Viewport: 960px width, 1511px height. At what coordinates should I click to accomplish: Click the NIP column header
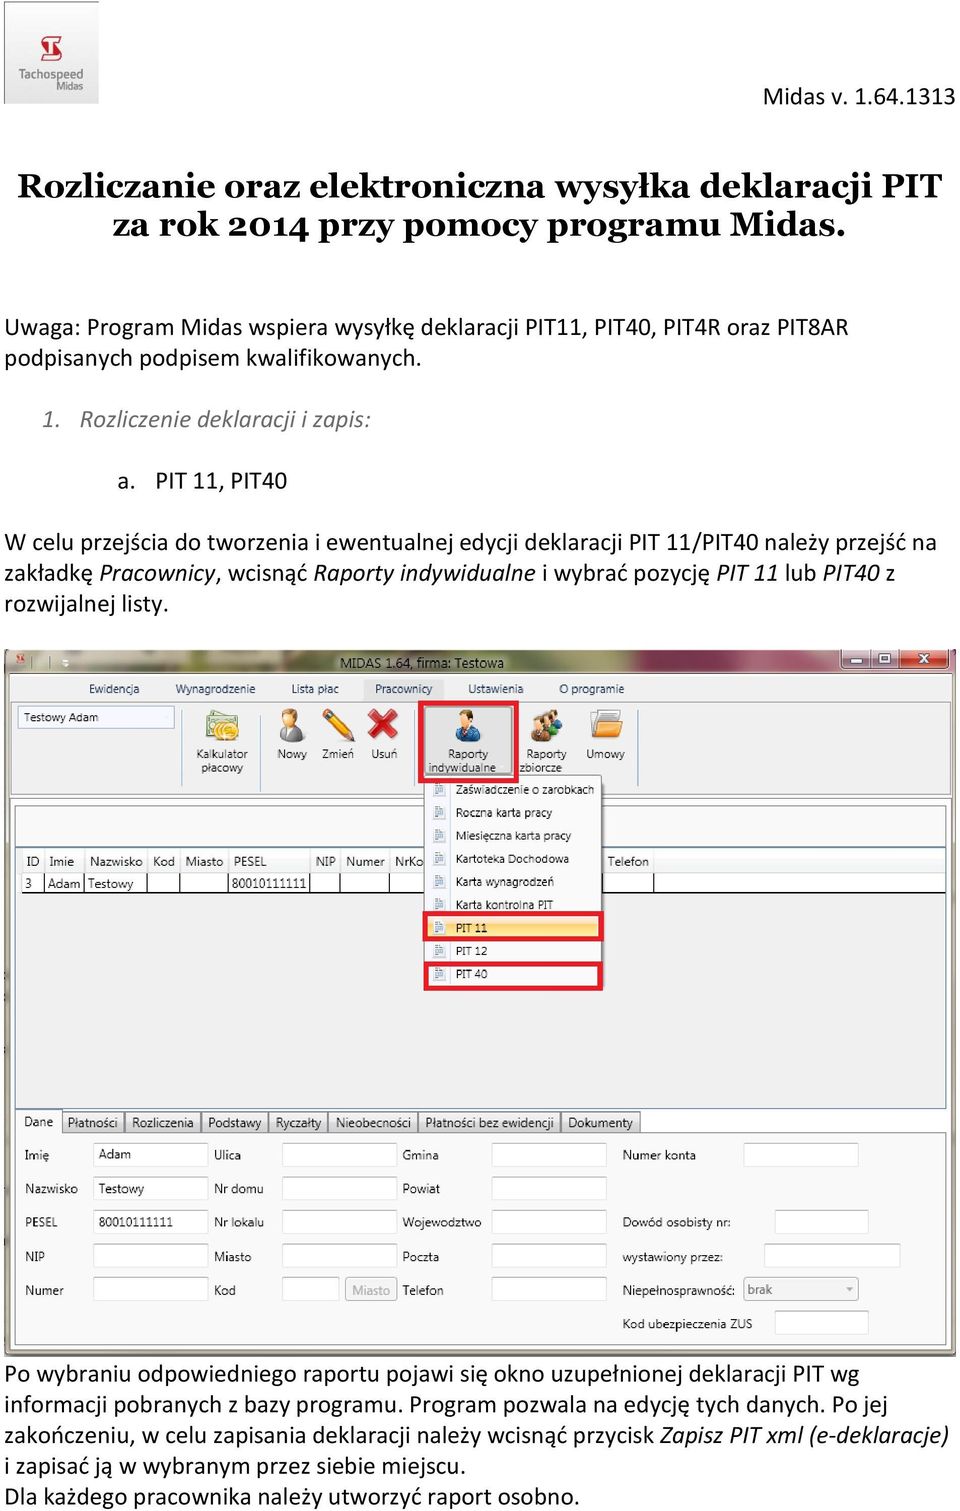point(326,861)
